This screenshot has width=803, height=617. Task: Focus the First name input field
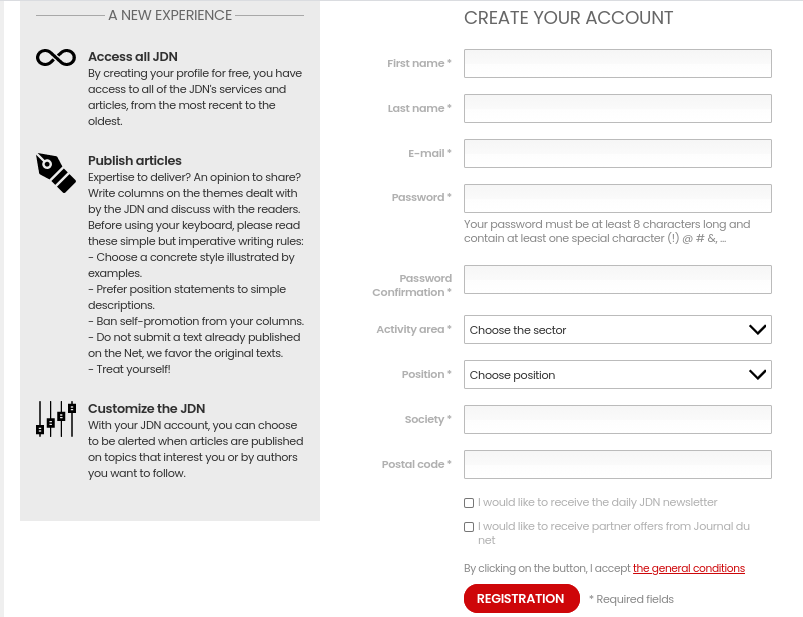[x=617, y=63]
